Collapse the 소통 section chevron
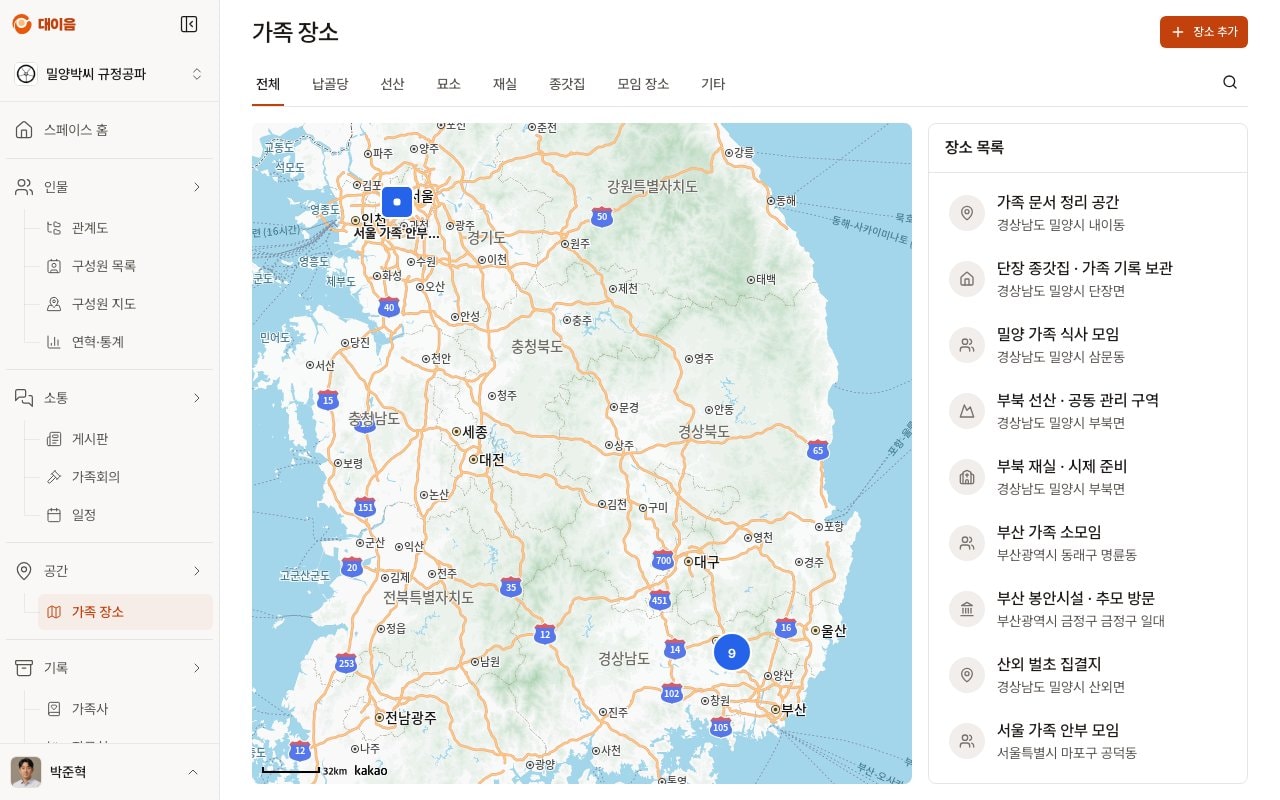Image resolution: width=1280 pixels, height=800 pixels. pos(197,398)
